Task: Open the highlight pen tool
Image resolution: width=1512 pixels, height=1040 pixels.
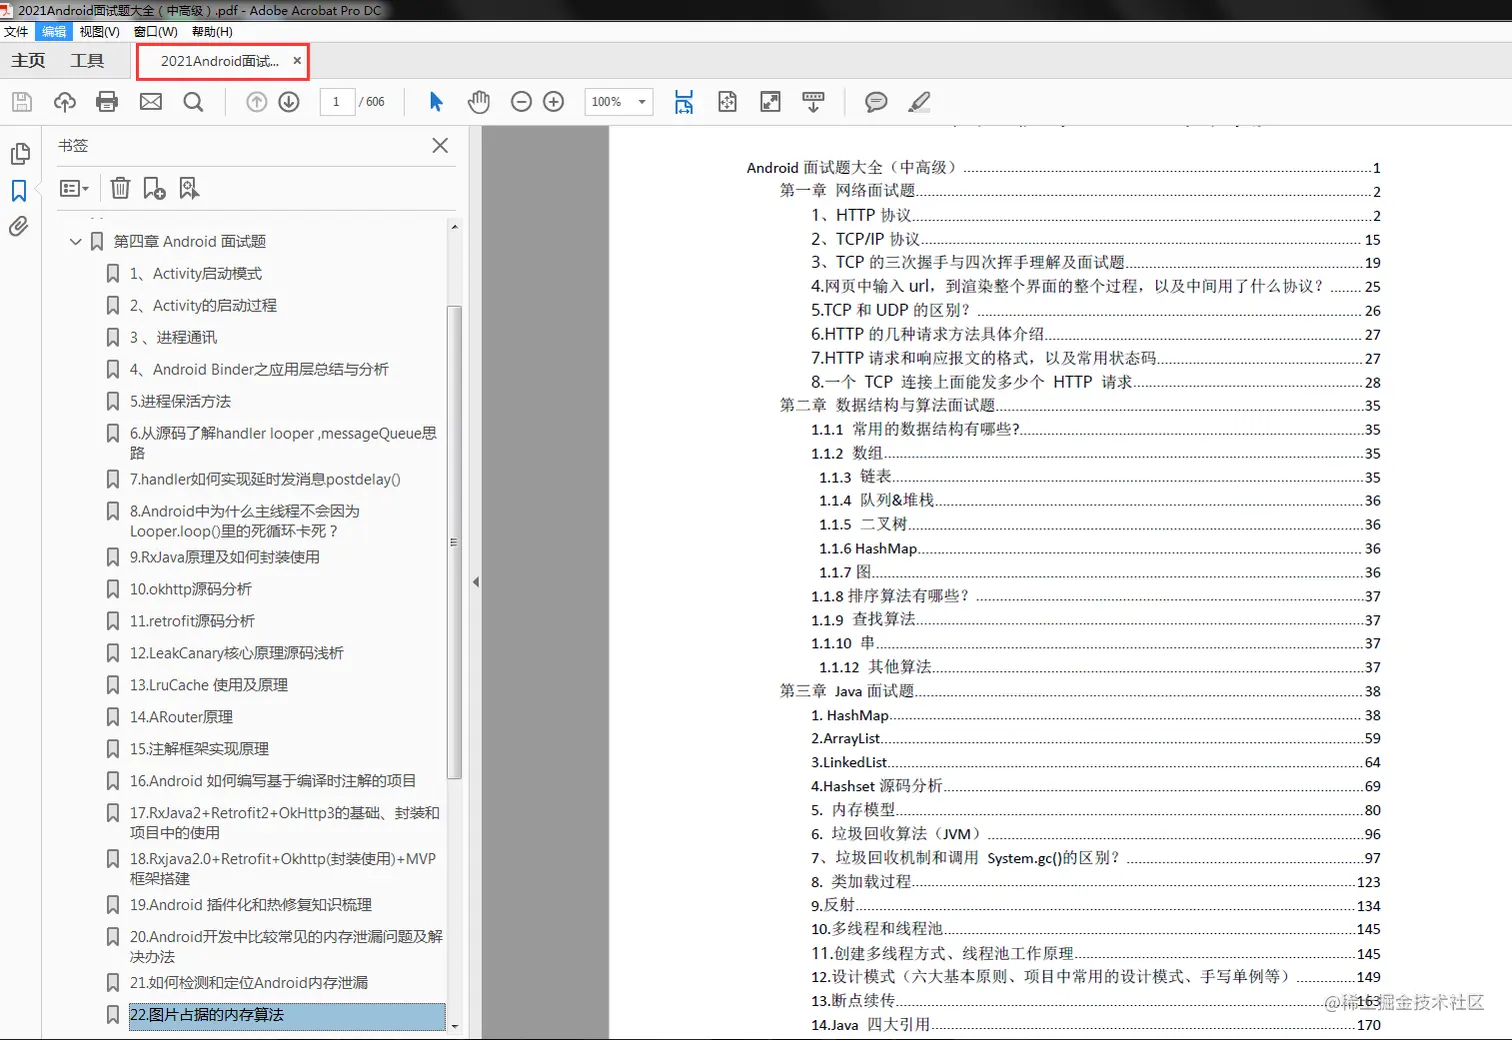Action: (919, 102)
